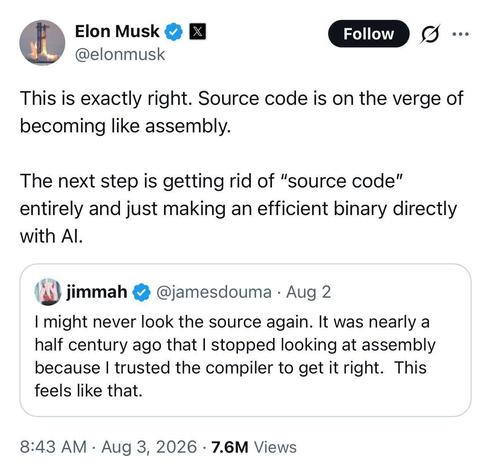Visit the @elonmusk handle link
491x468 pixels.
coord(120,54)
